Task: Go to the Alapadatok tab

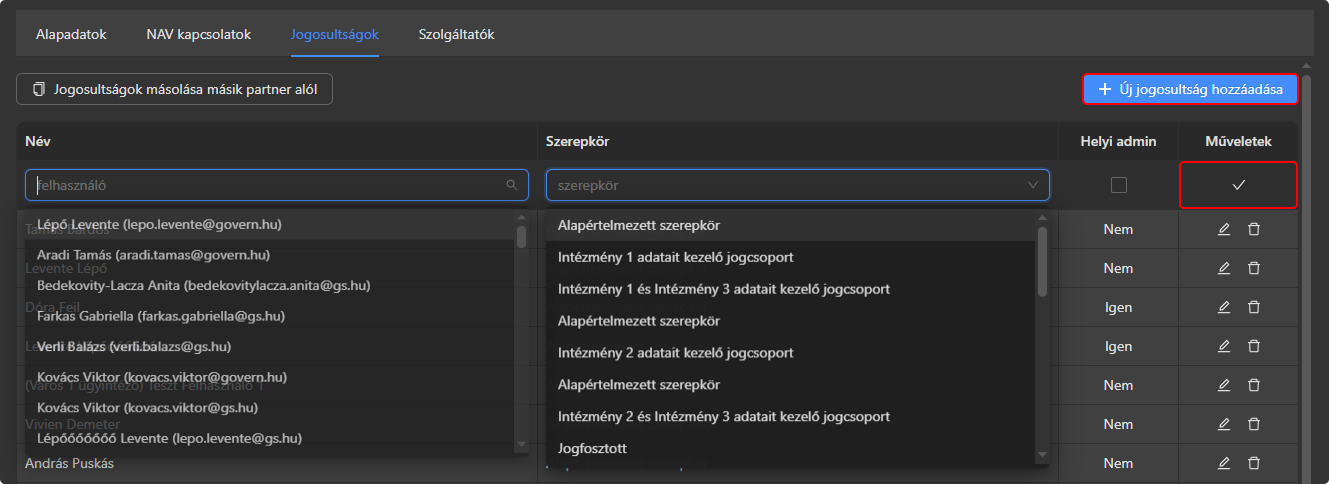Action: click(x=71, y=35)
